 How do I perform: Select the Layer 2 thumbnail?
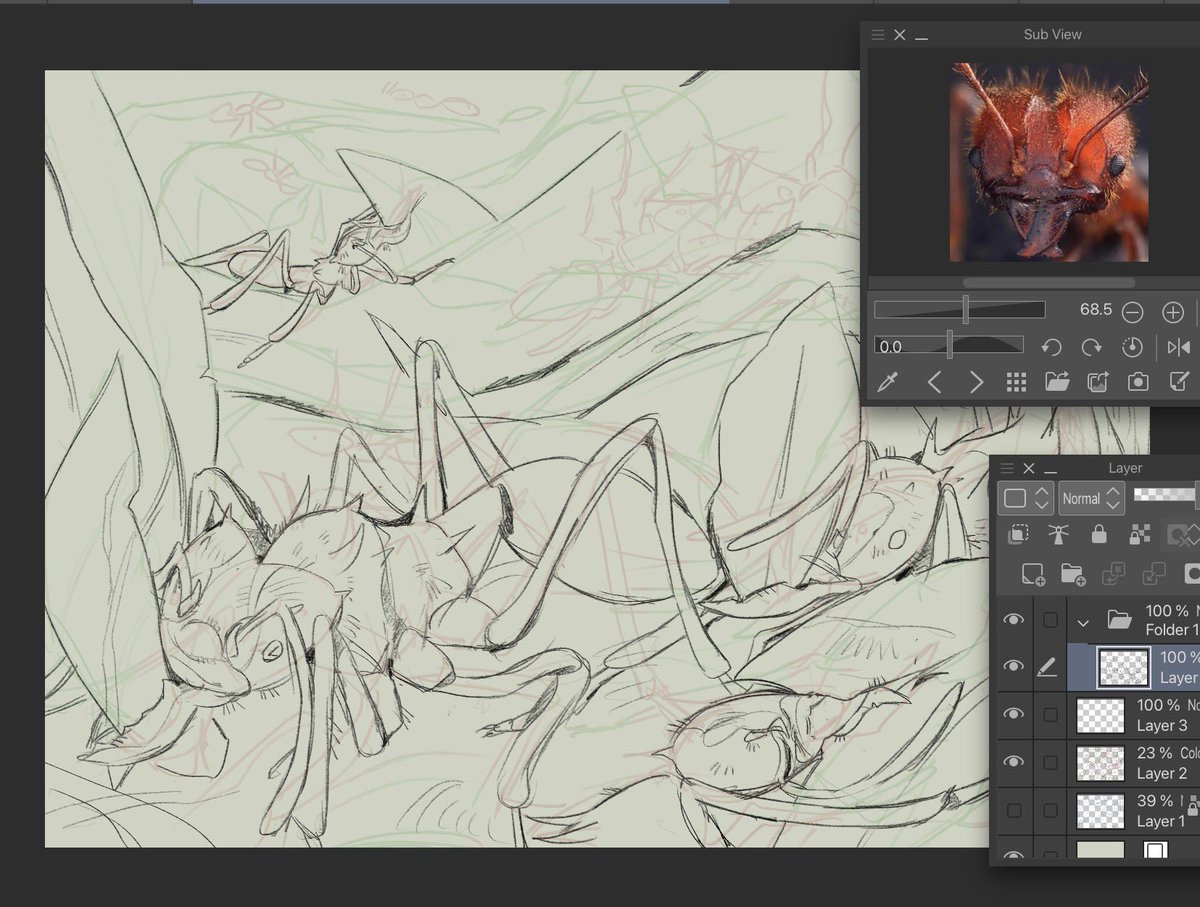coord(1100,763)
